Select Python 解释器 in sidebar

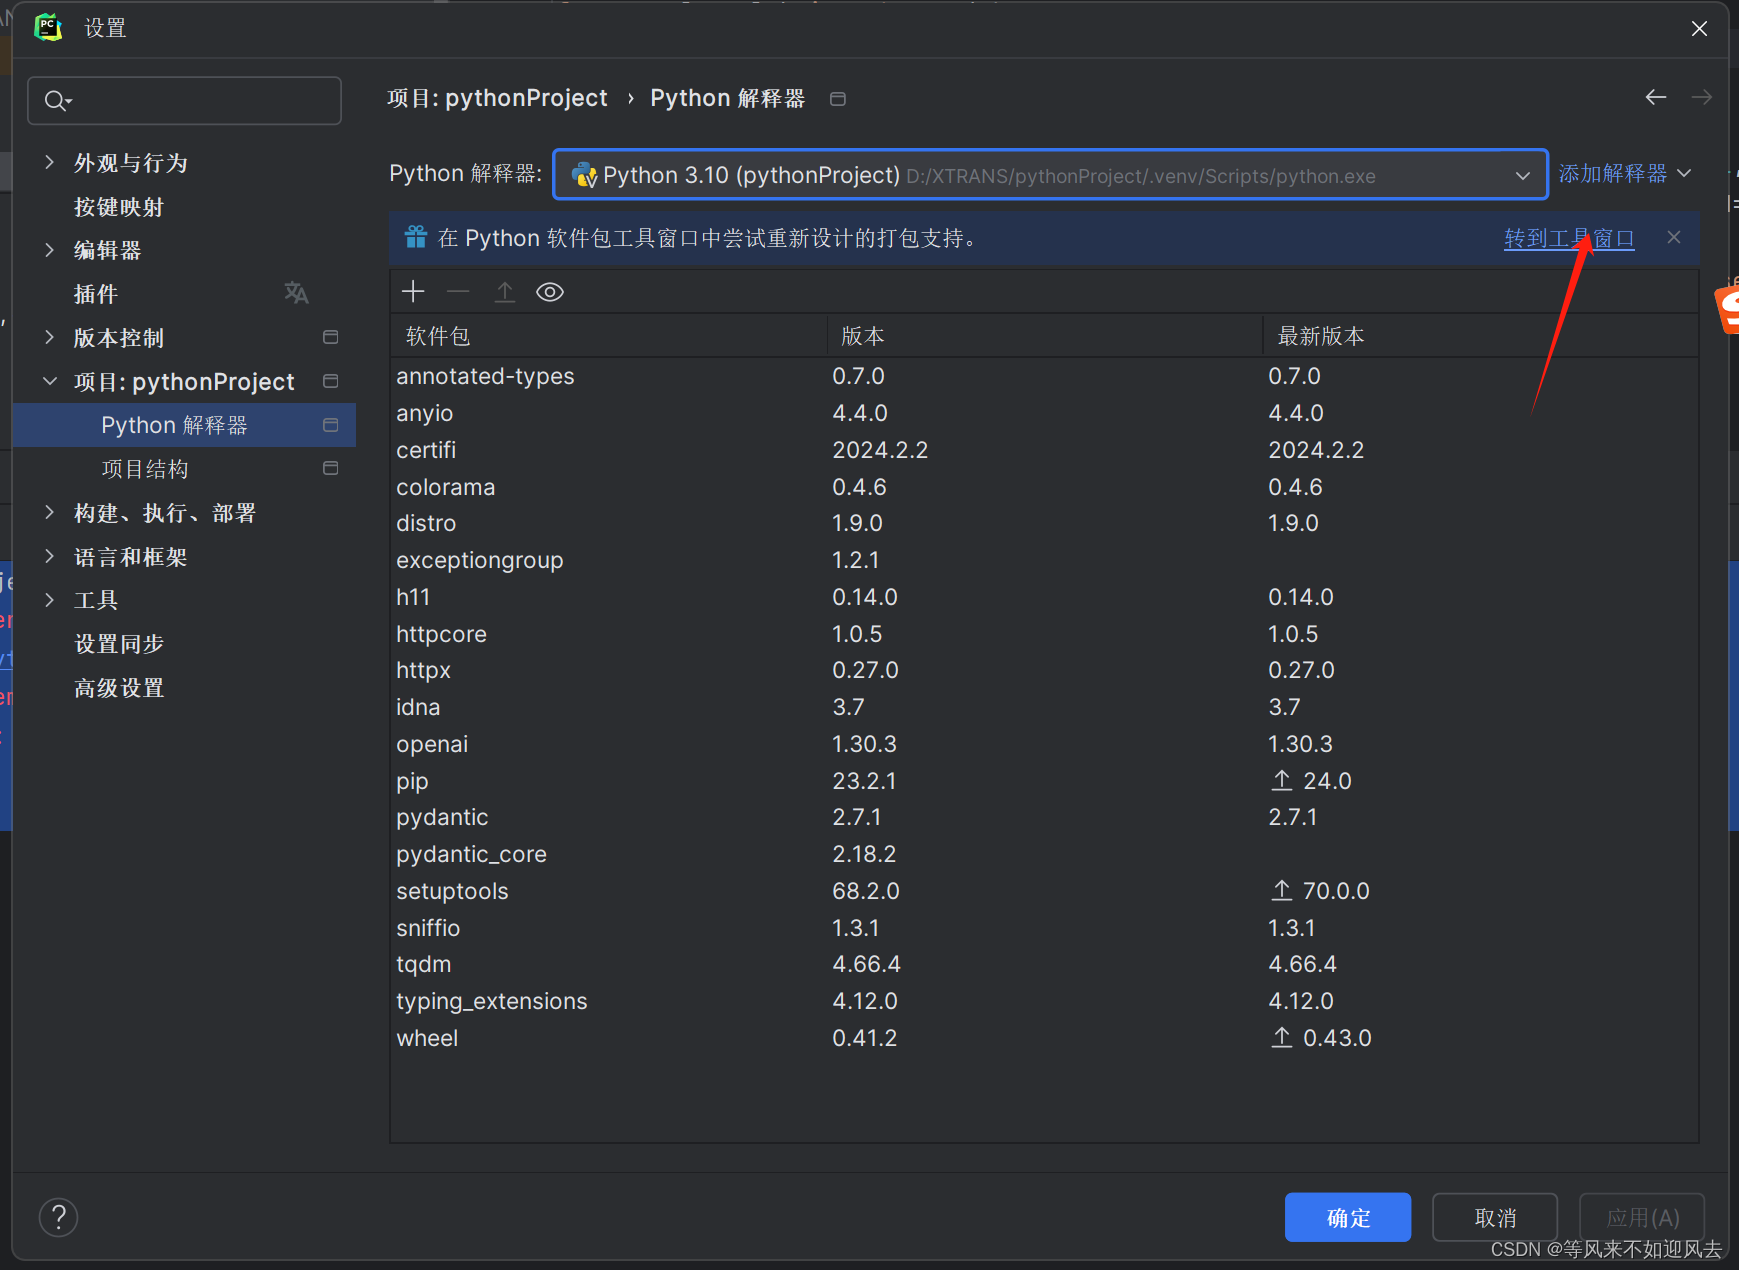click(x=185, y=425)
